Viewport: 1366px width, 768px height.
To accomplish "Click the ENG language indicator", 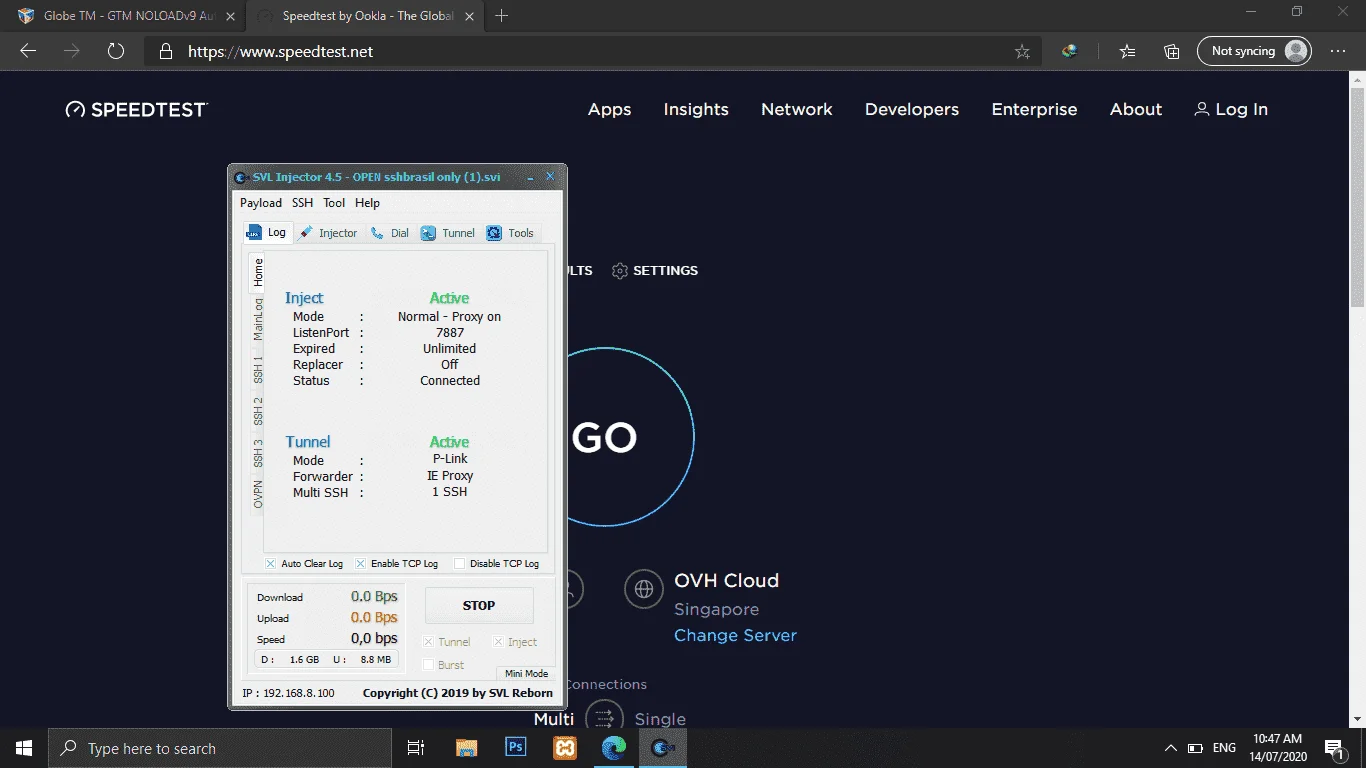I will coord(1224,748).
